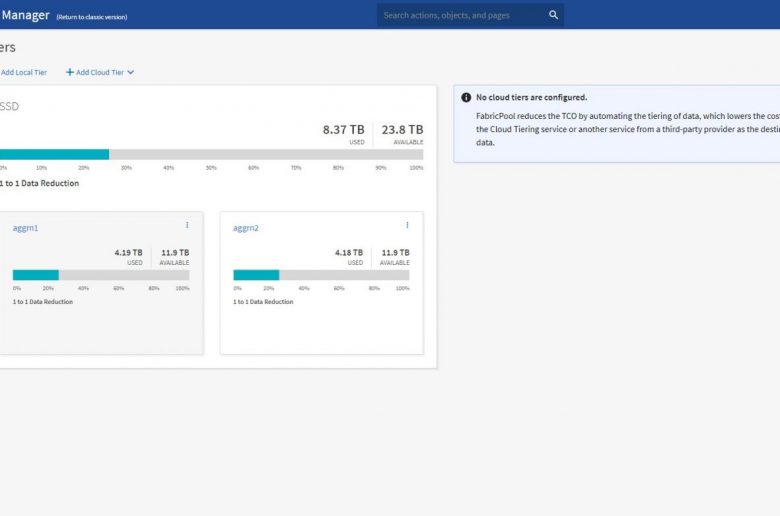
Task: Click the aggrn2 capacity usage bar
Action: click(x=321, y=275)
